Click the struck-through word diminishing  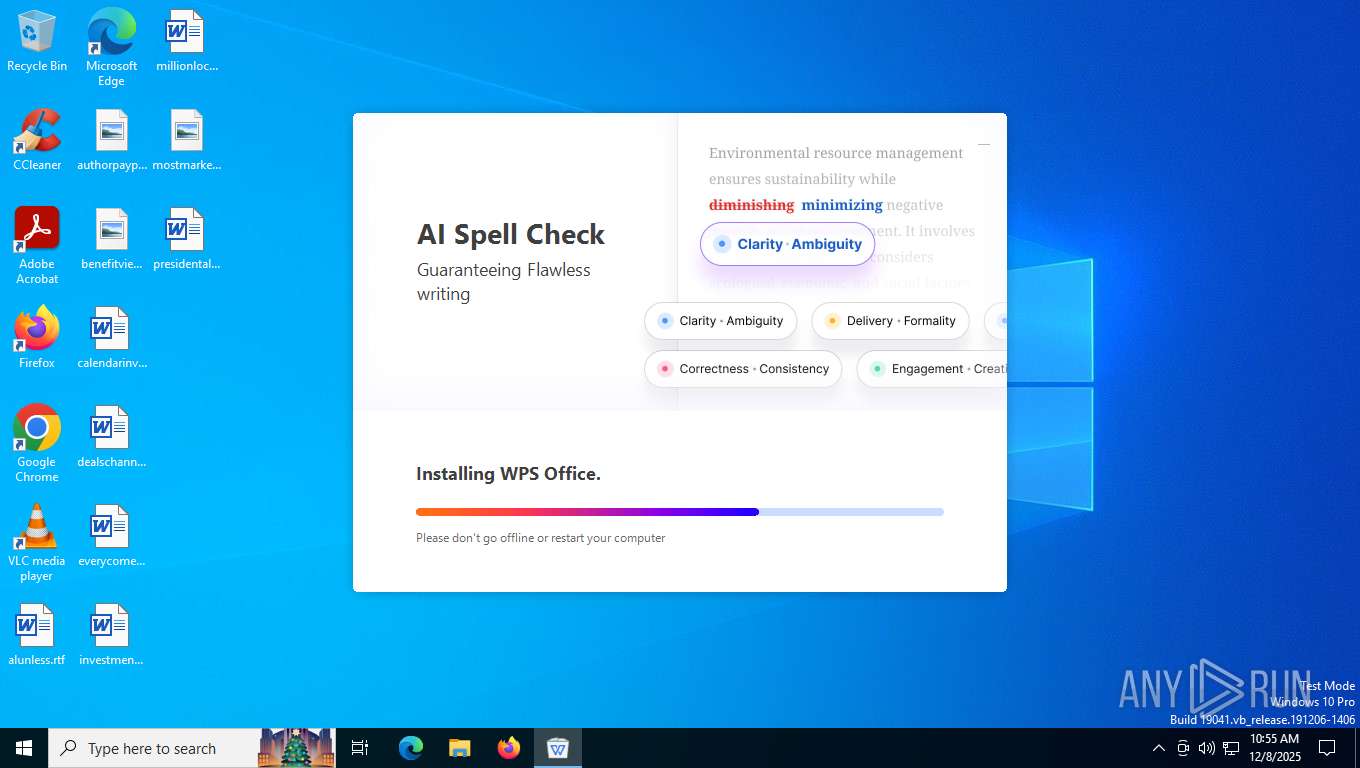(x=751, y=205)
